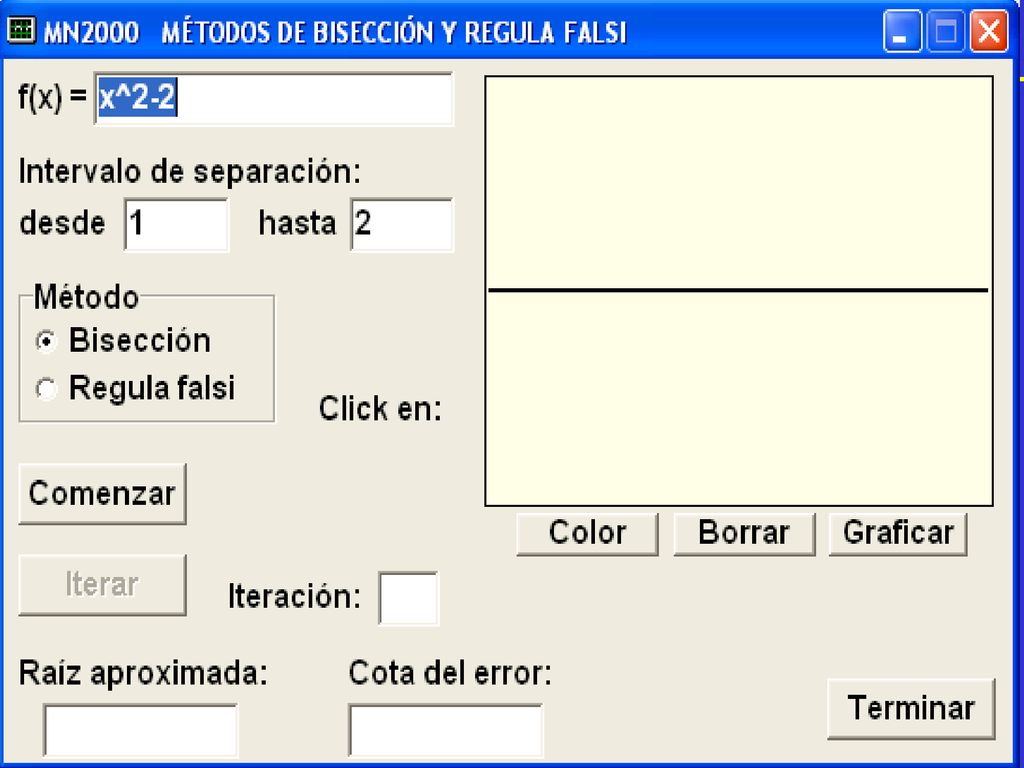
Task: Plot the function with Graficar button
Action: pos(898,533)
